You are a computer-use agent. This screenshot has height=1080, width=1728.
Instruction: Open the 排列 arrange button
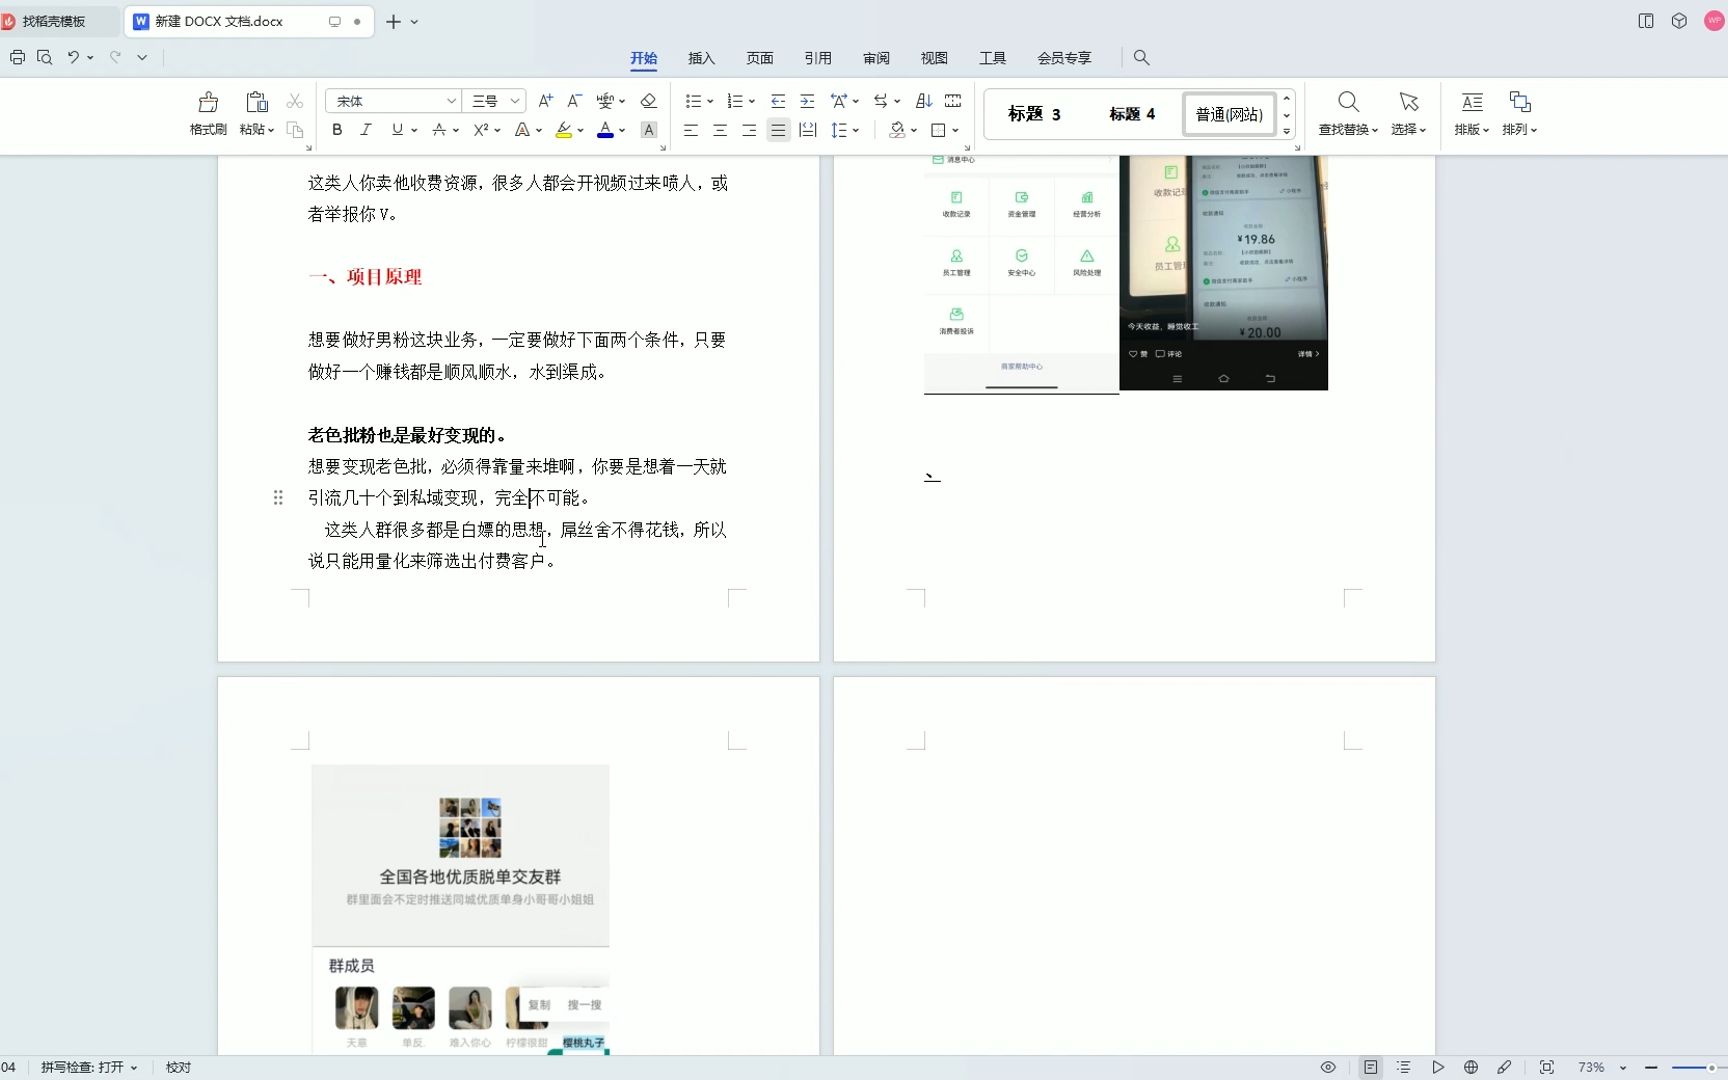pos(1519,114)
